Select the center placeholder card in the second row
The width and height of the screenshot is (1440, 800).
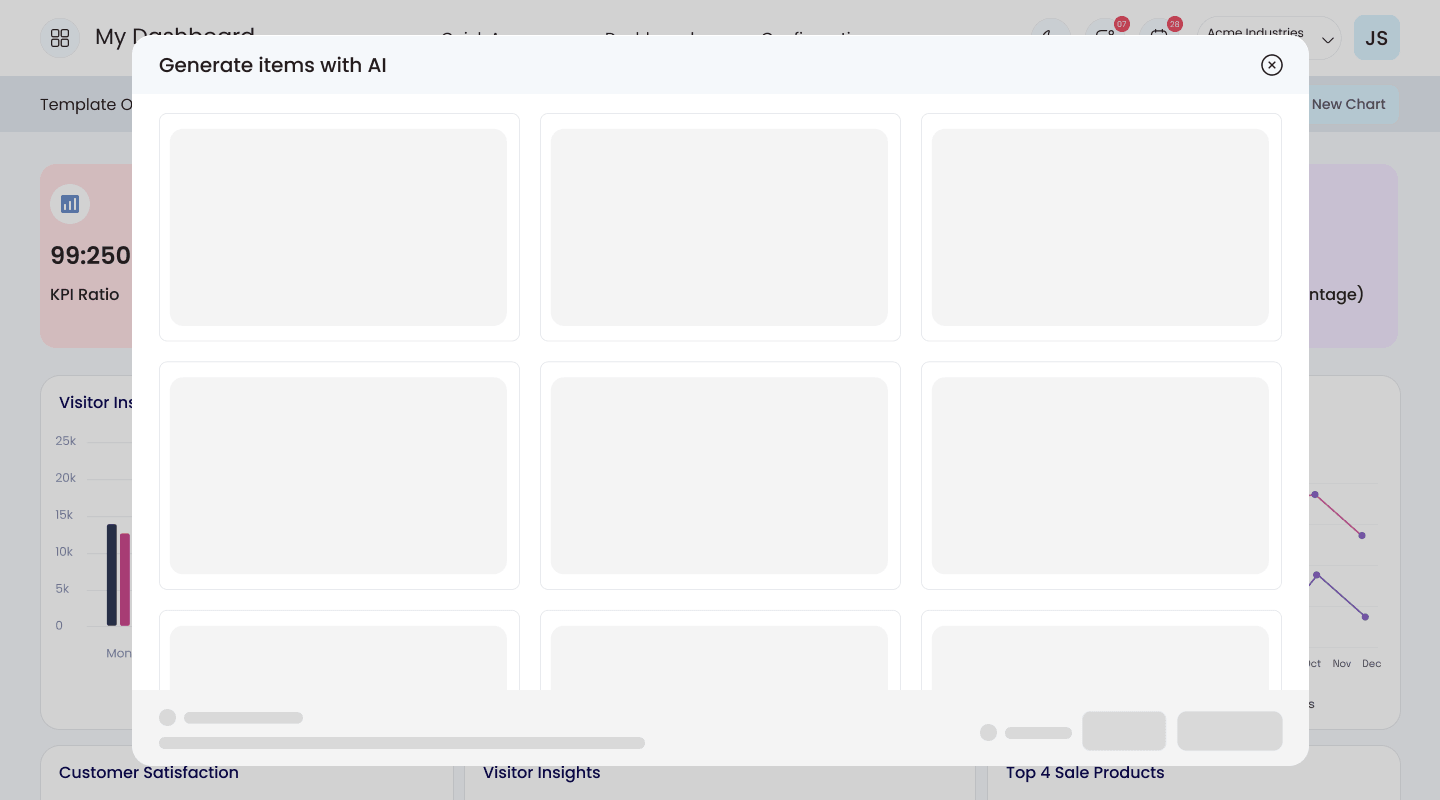click(720, 475)
